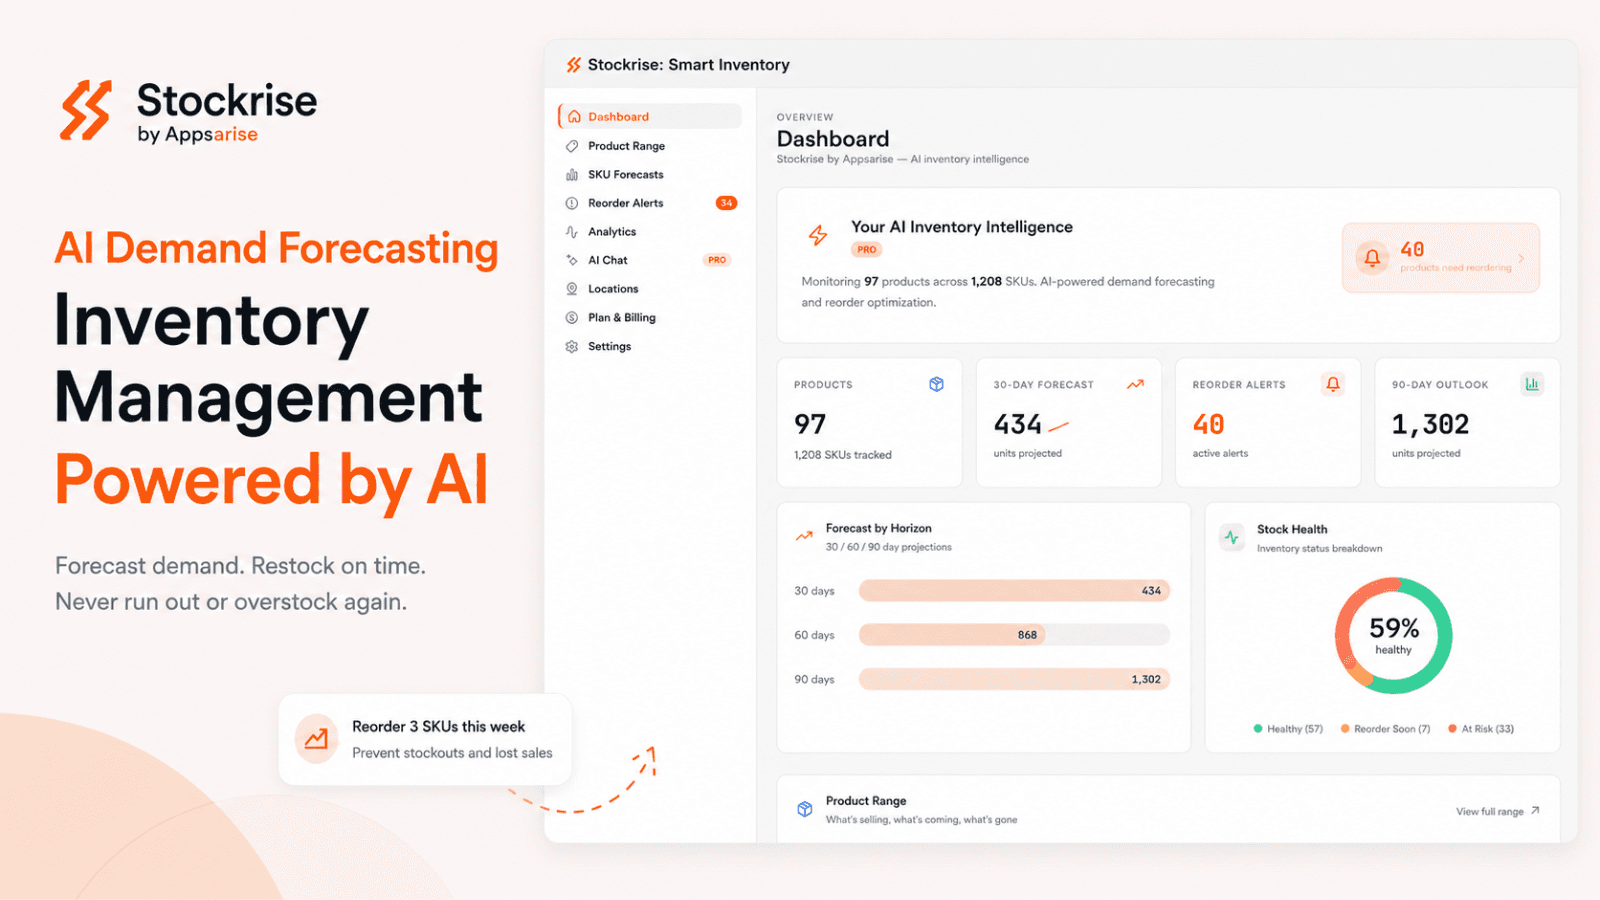Click the Products card value 97
This screenshot has width=1600, height=900.
(x=810, y=424)
